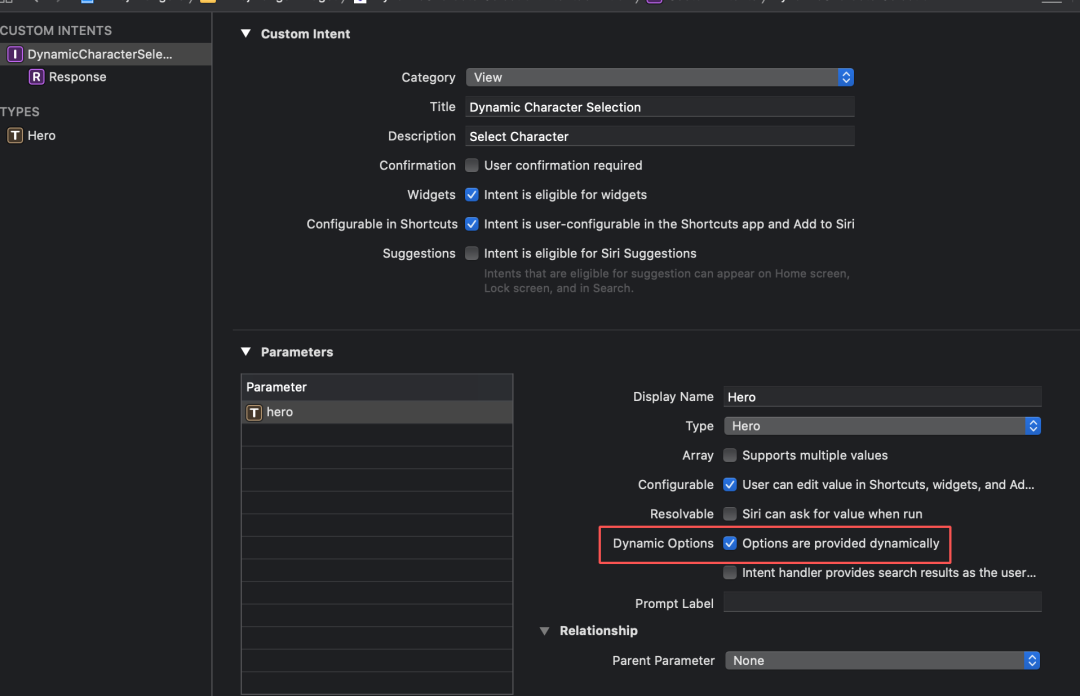The height and width of the screenshot is (696, 1080).
Task: Enable User confirmation required checkbox
Action: click(472, 165)
